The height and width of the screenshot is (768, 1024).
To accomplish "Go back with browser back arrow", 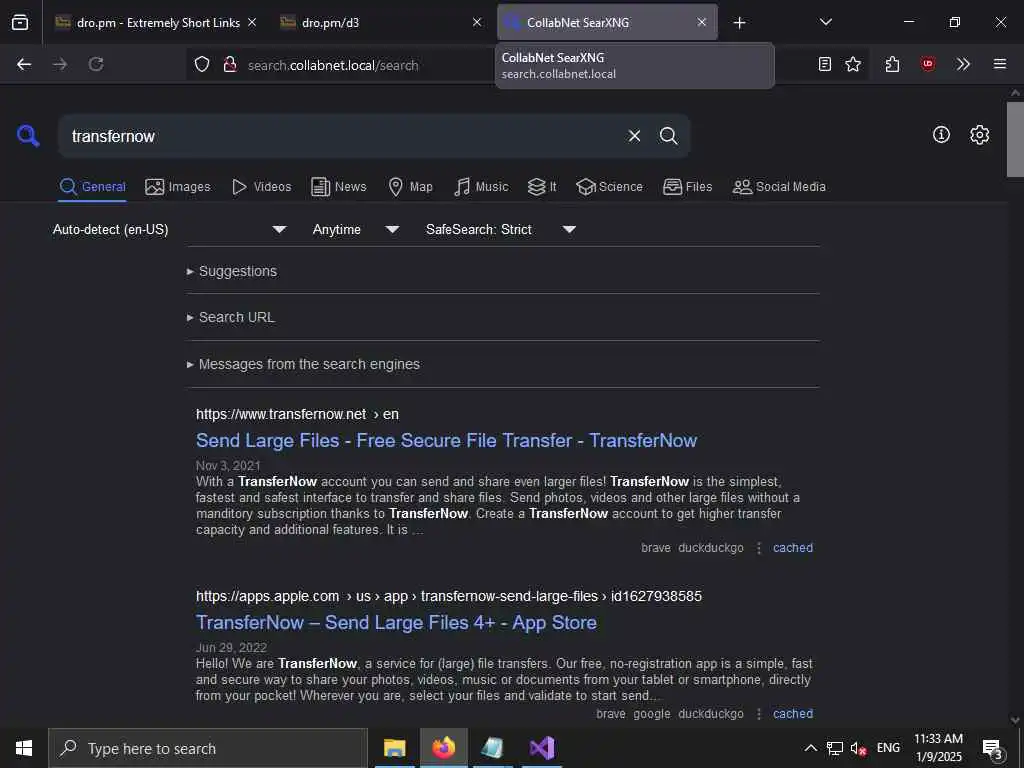I will click(24, 64).
